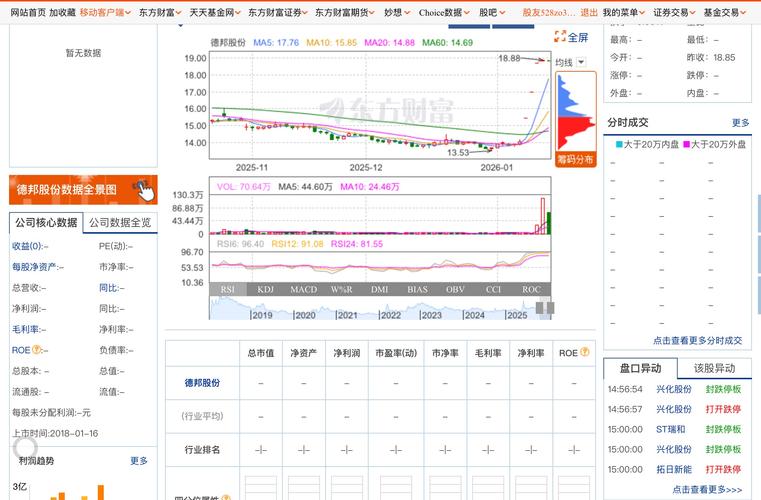The width and height of the screenshot is (761, 500).
Task: Expand the 均线 dropdown arrow
Action: tap(581, 62)
